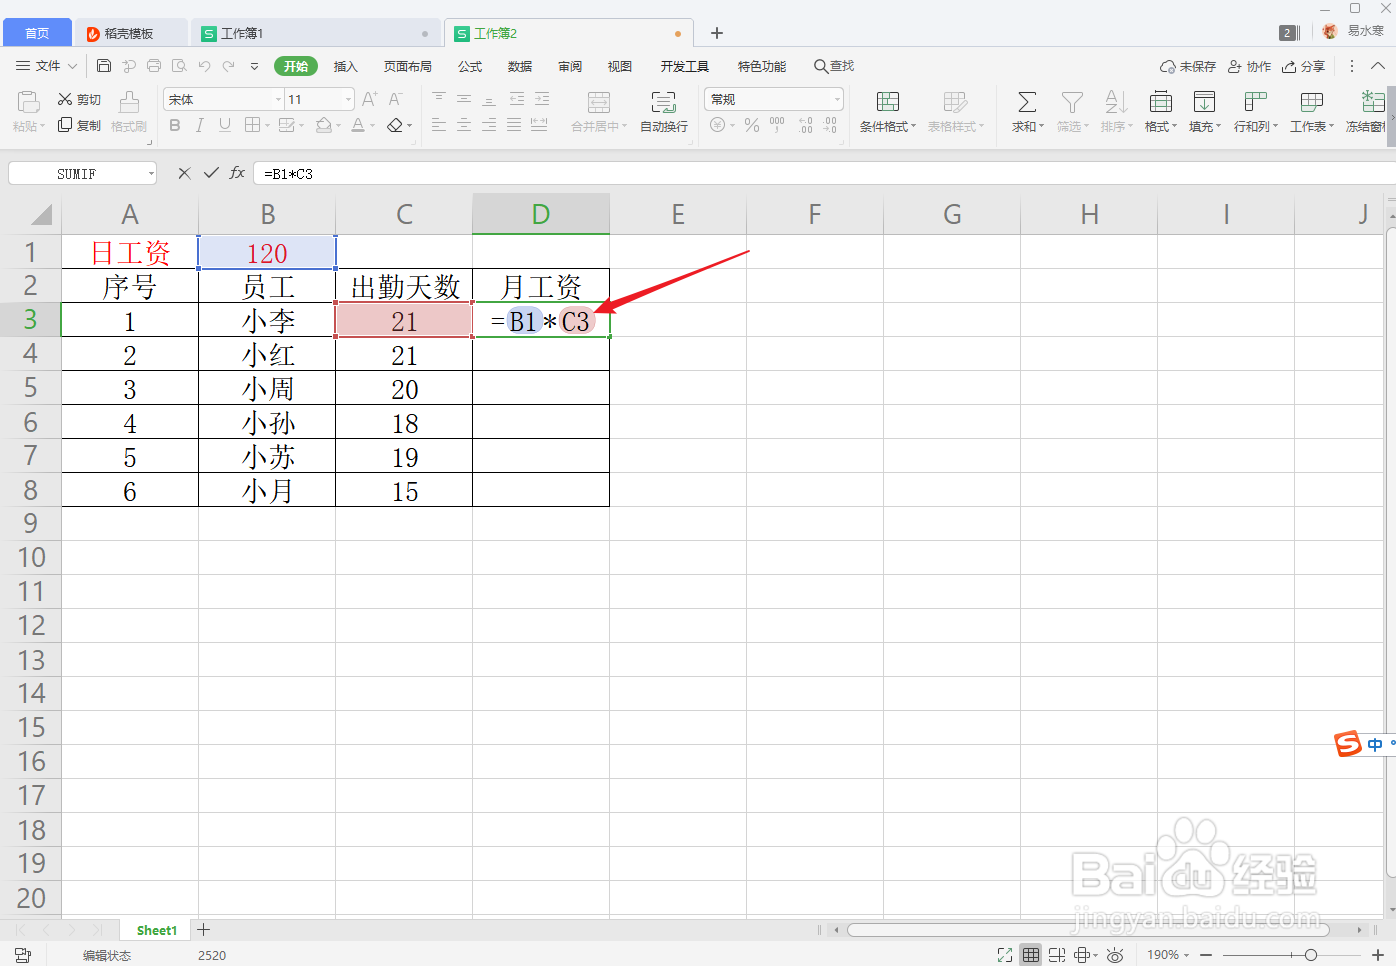1396x966 pixels.
Task: Toggle underline formatting
Action: click(225, 125)
